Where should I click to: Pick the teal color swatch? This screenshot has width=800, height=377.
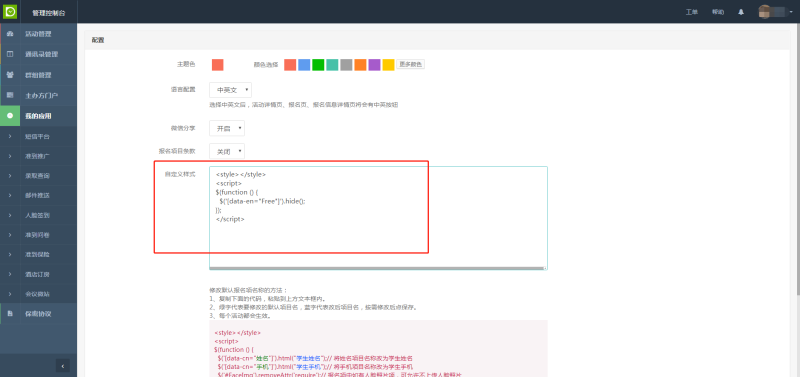pos(332,65)
